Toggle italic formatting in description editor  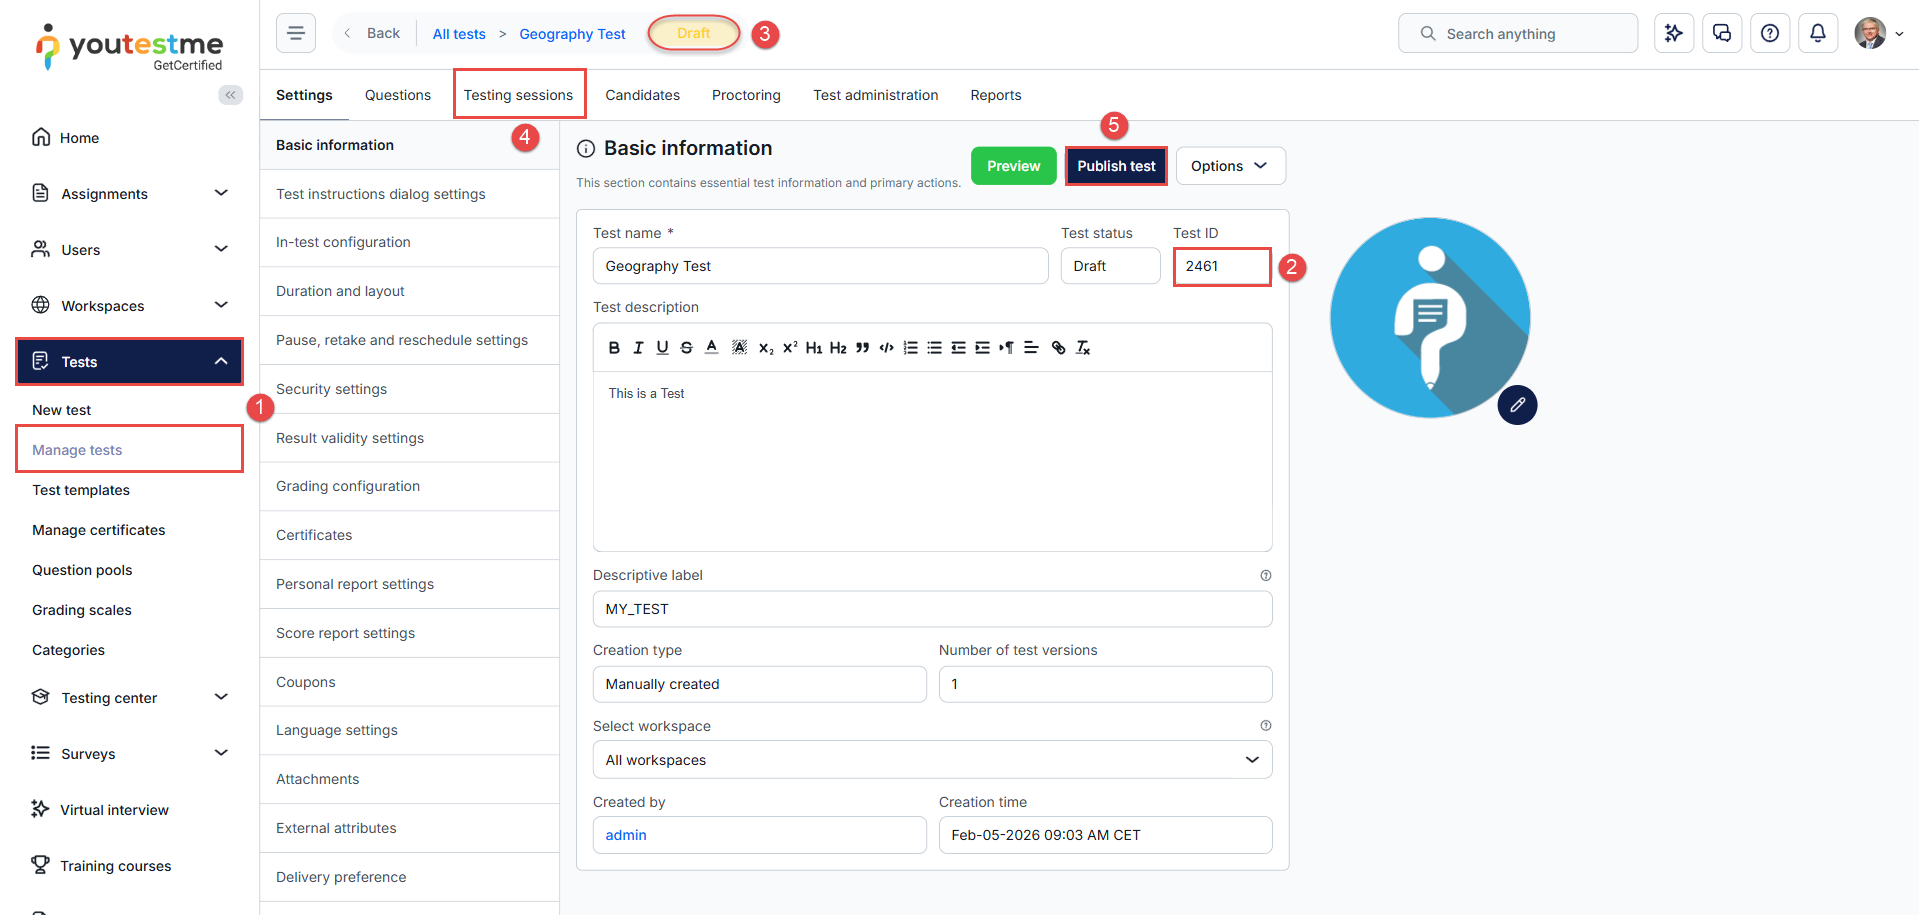click(638, 348)
